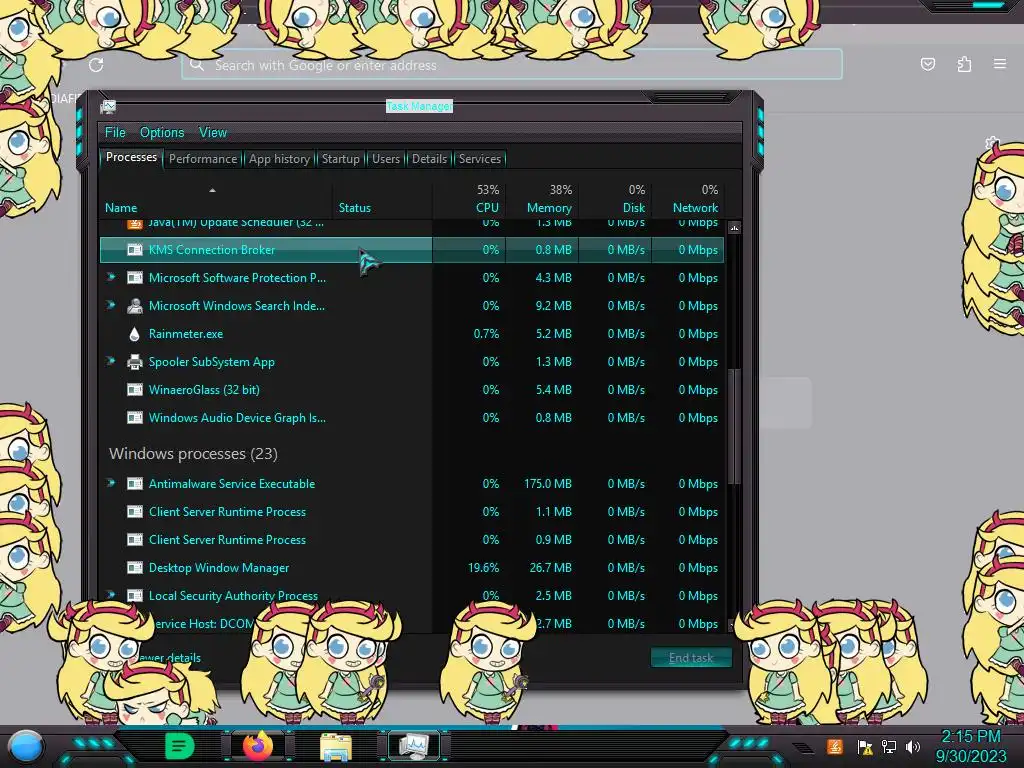Open the Options menu
The width and height of the screenshot is (1024, 768).
pyautogui.click(x=162, y=133)
